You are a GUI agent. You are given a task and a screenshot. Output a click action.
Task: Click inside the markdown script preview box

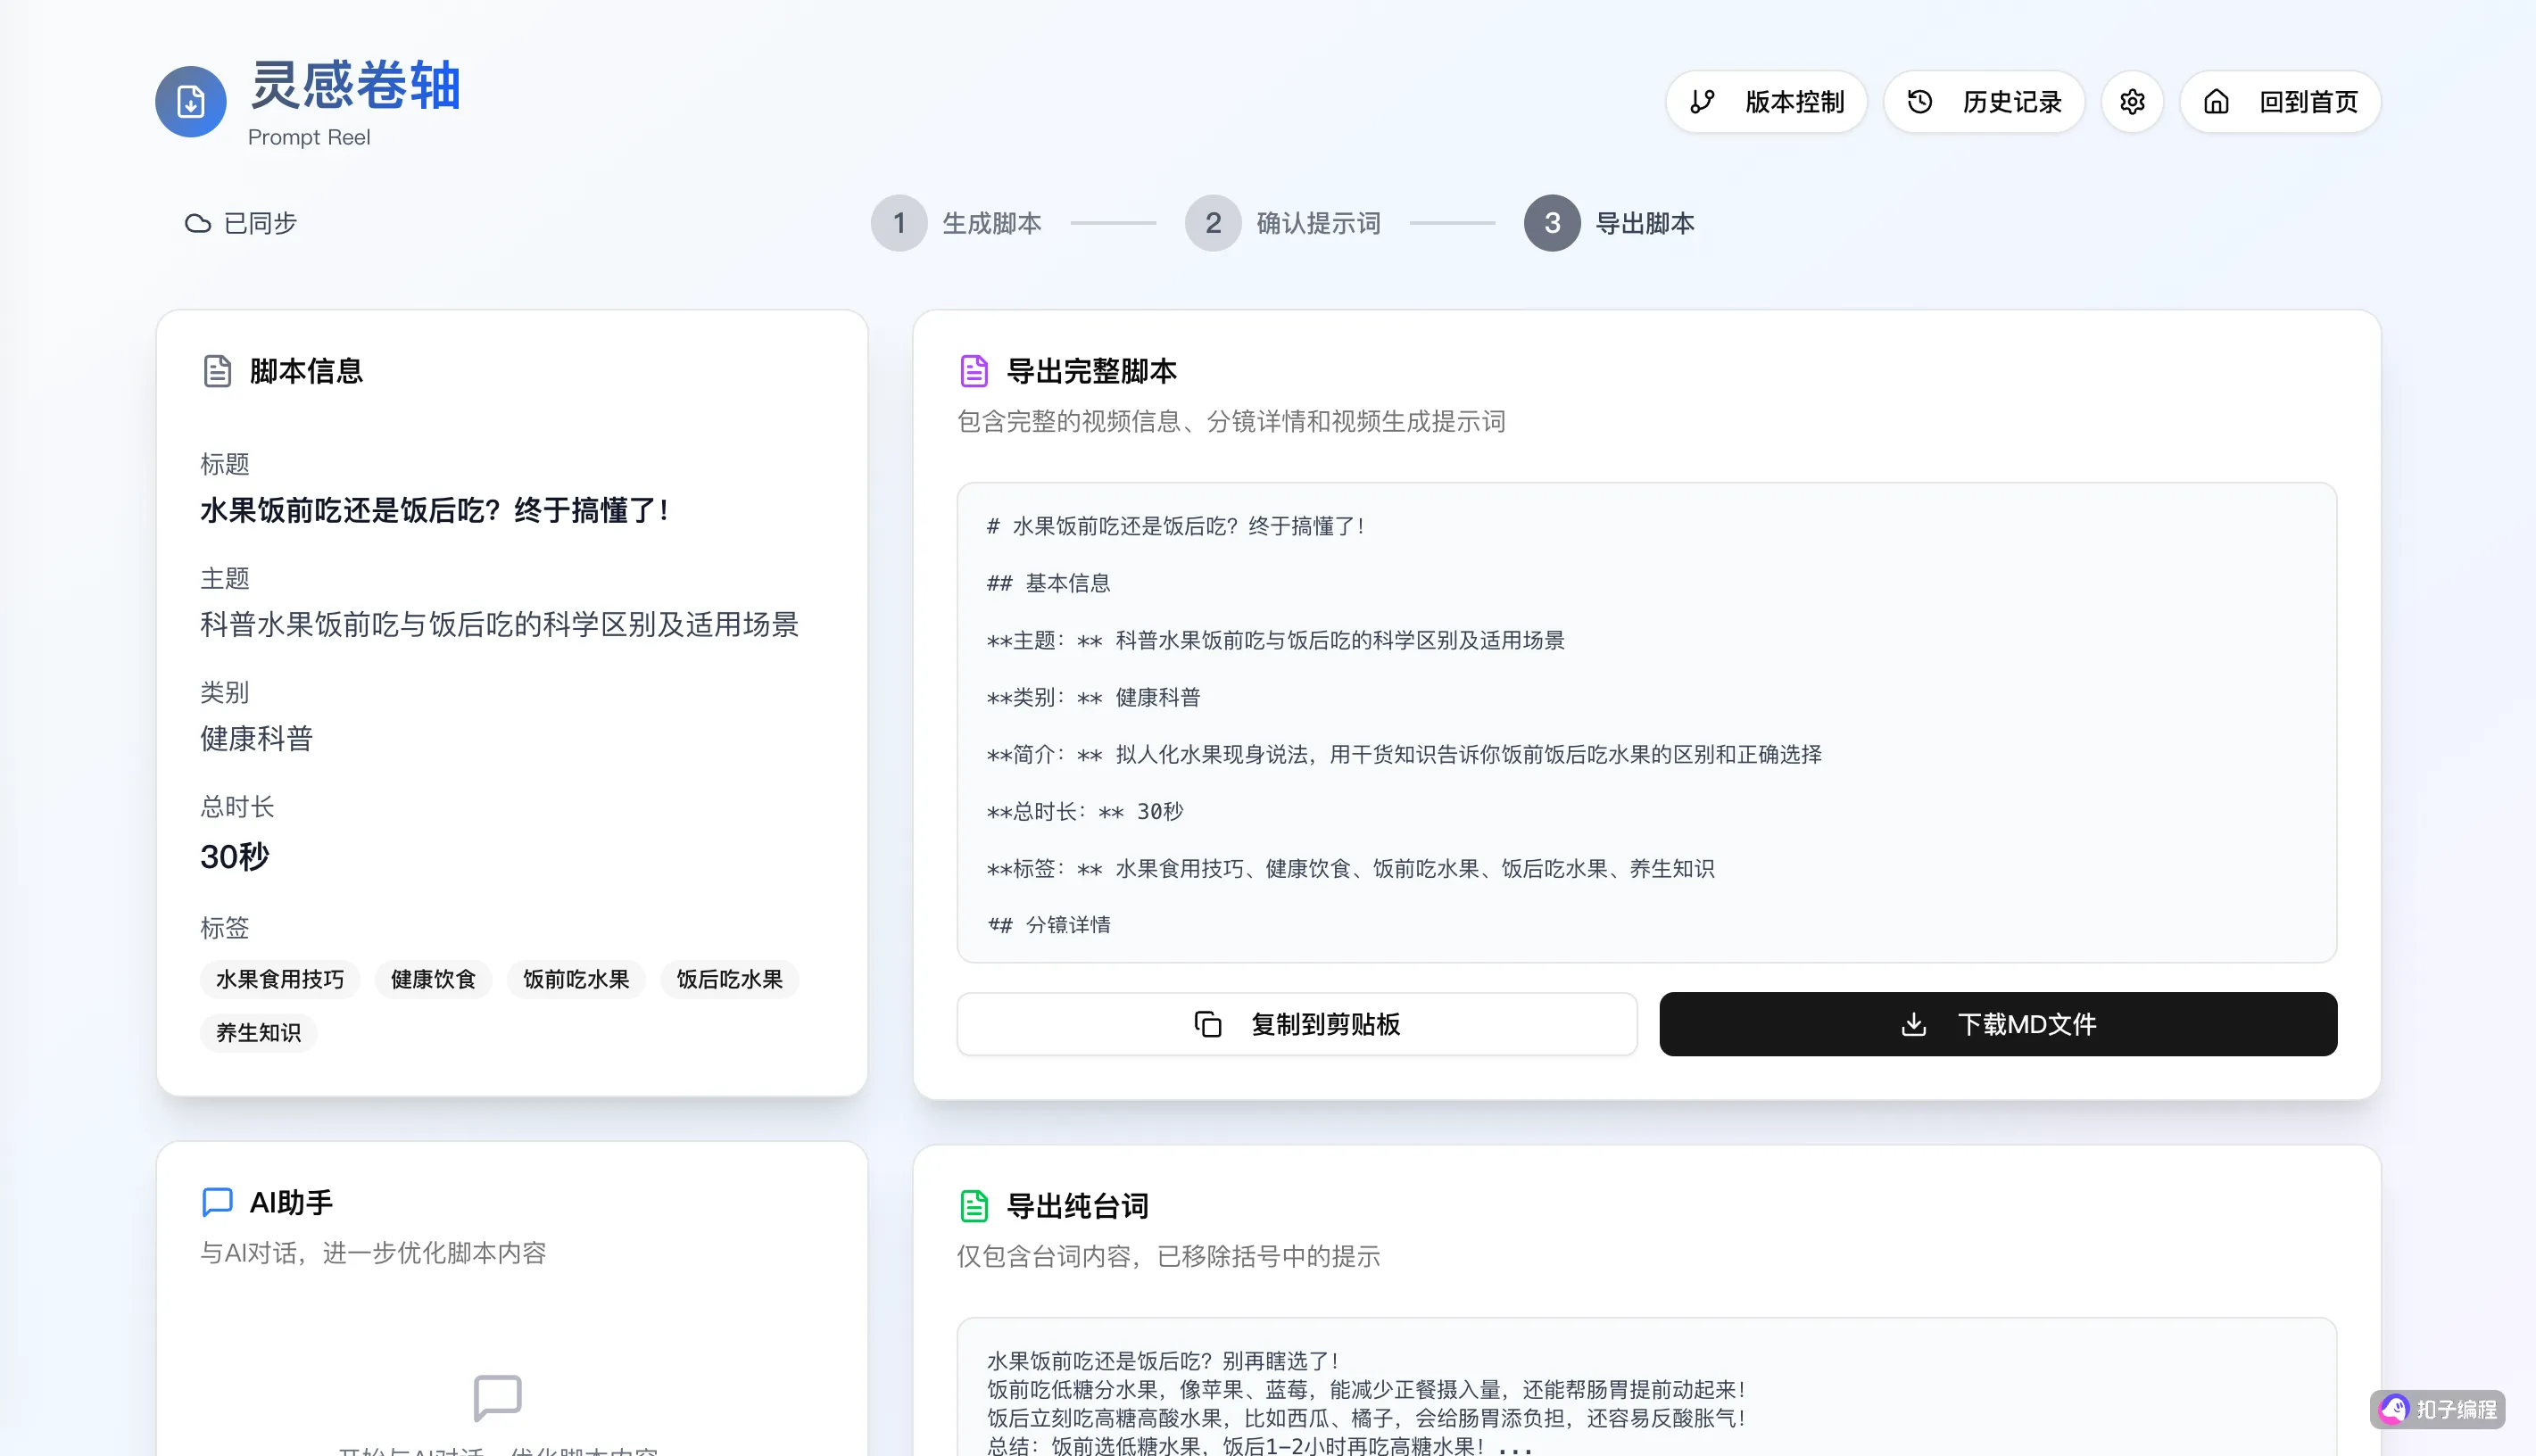pyautogui.click(x=1646, y=722)
